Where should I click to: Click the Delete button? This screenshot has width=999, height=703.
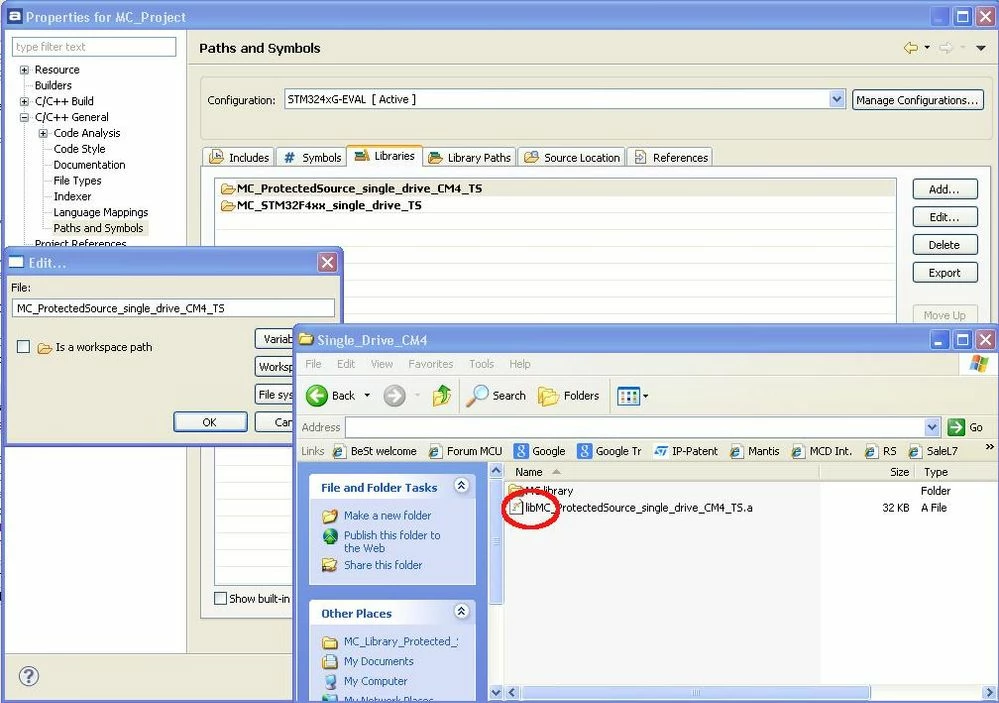[945, 245]
